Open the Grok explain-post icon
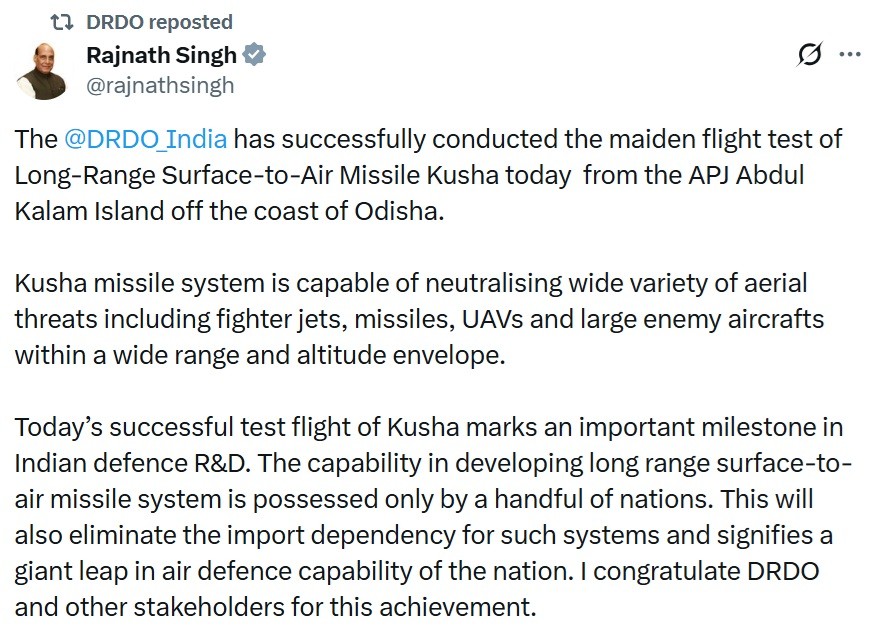872x630 pixels. [x=809, y=54]
